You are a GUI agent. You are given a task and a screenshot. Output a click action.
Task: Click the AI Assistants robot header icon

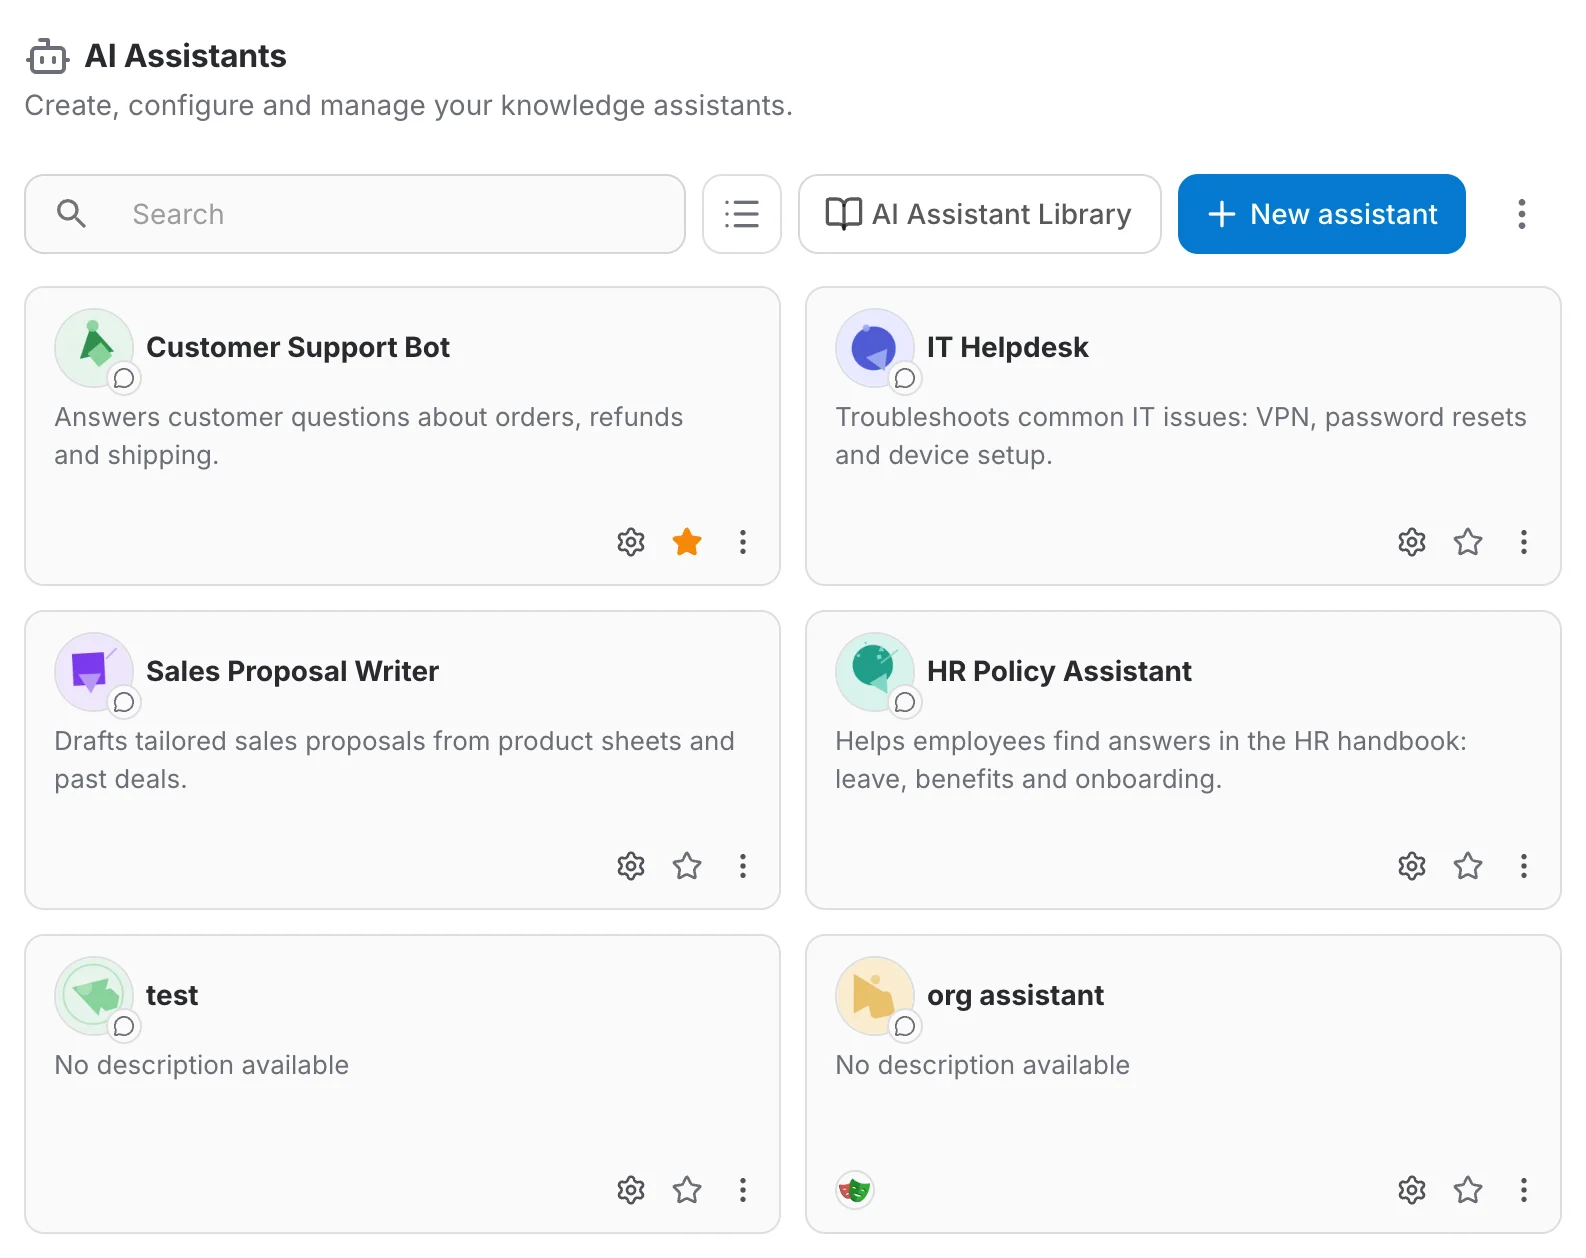[x=47, y=57]
